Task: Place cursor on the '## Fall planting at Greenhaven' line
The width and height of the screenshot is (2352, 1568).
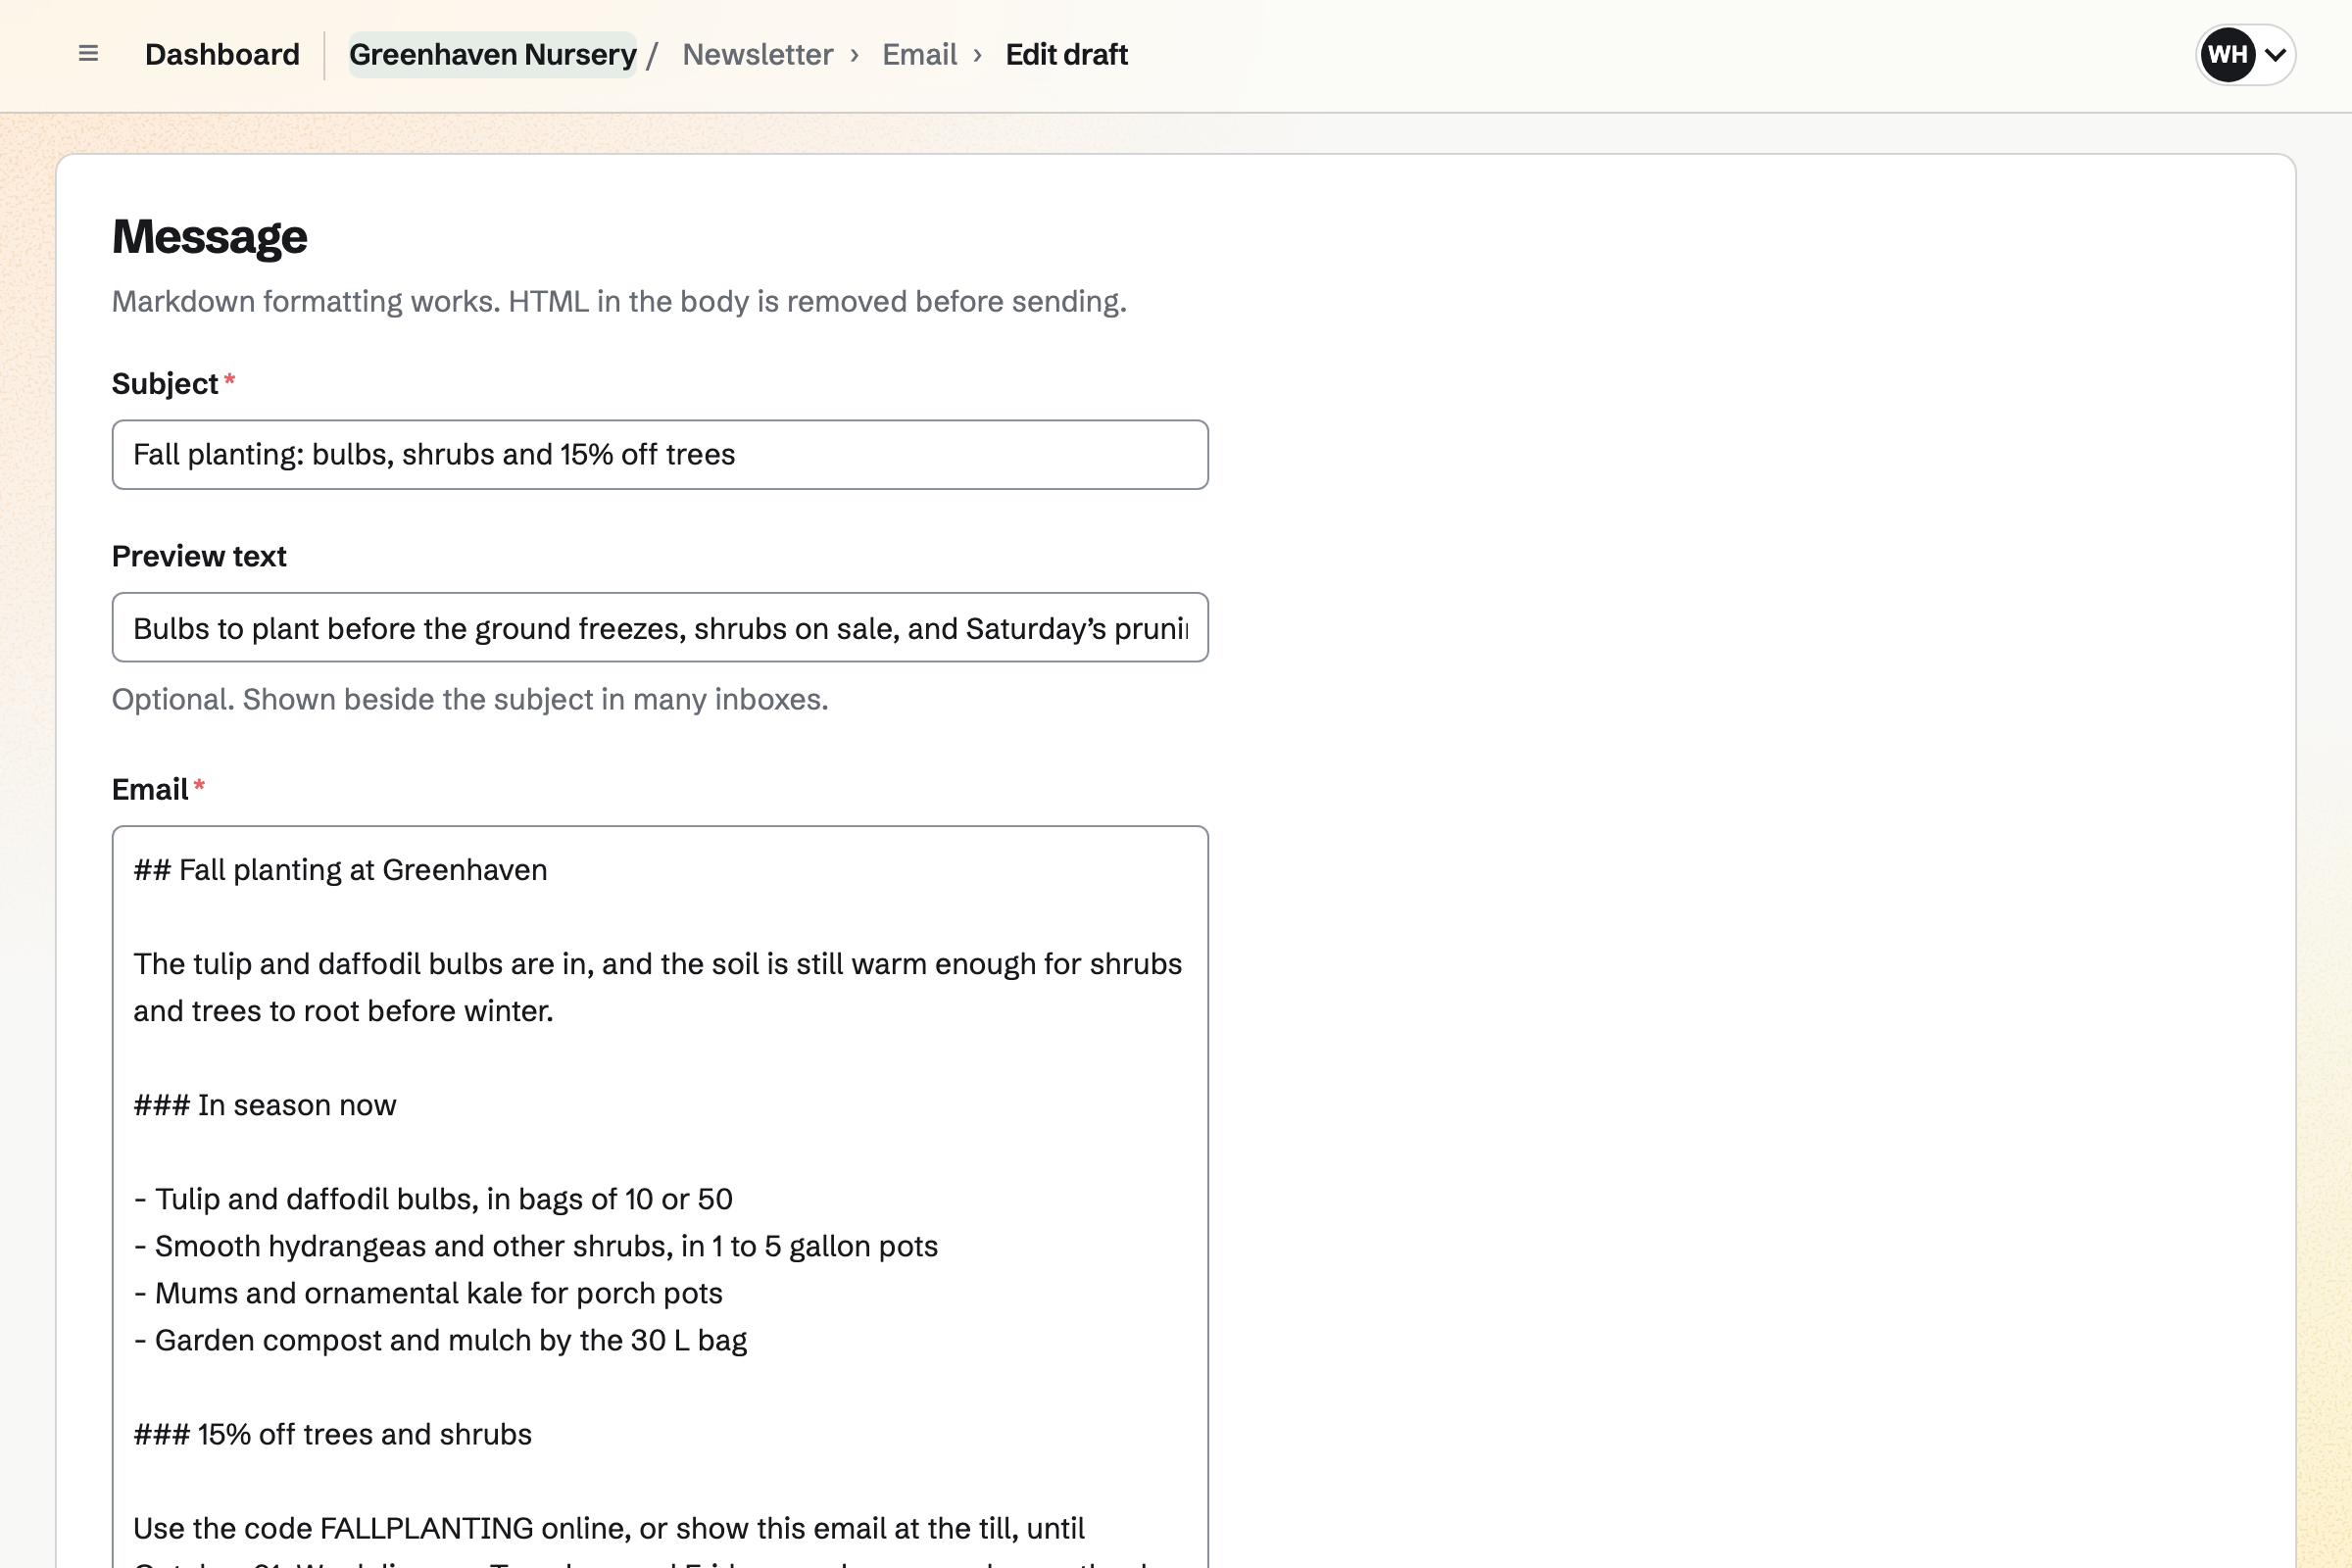Action: click(340, 870)
